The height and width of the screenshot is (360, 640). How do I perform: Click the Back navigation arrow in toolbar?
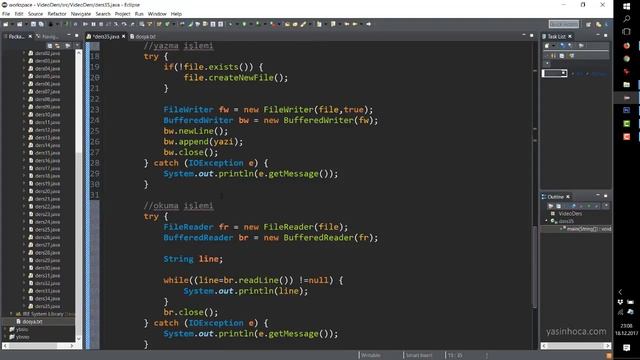pyautogui.click(x=355, y=24)
